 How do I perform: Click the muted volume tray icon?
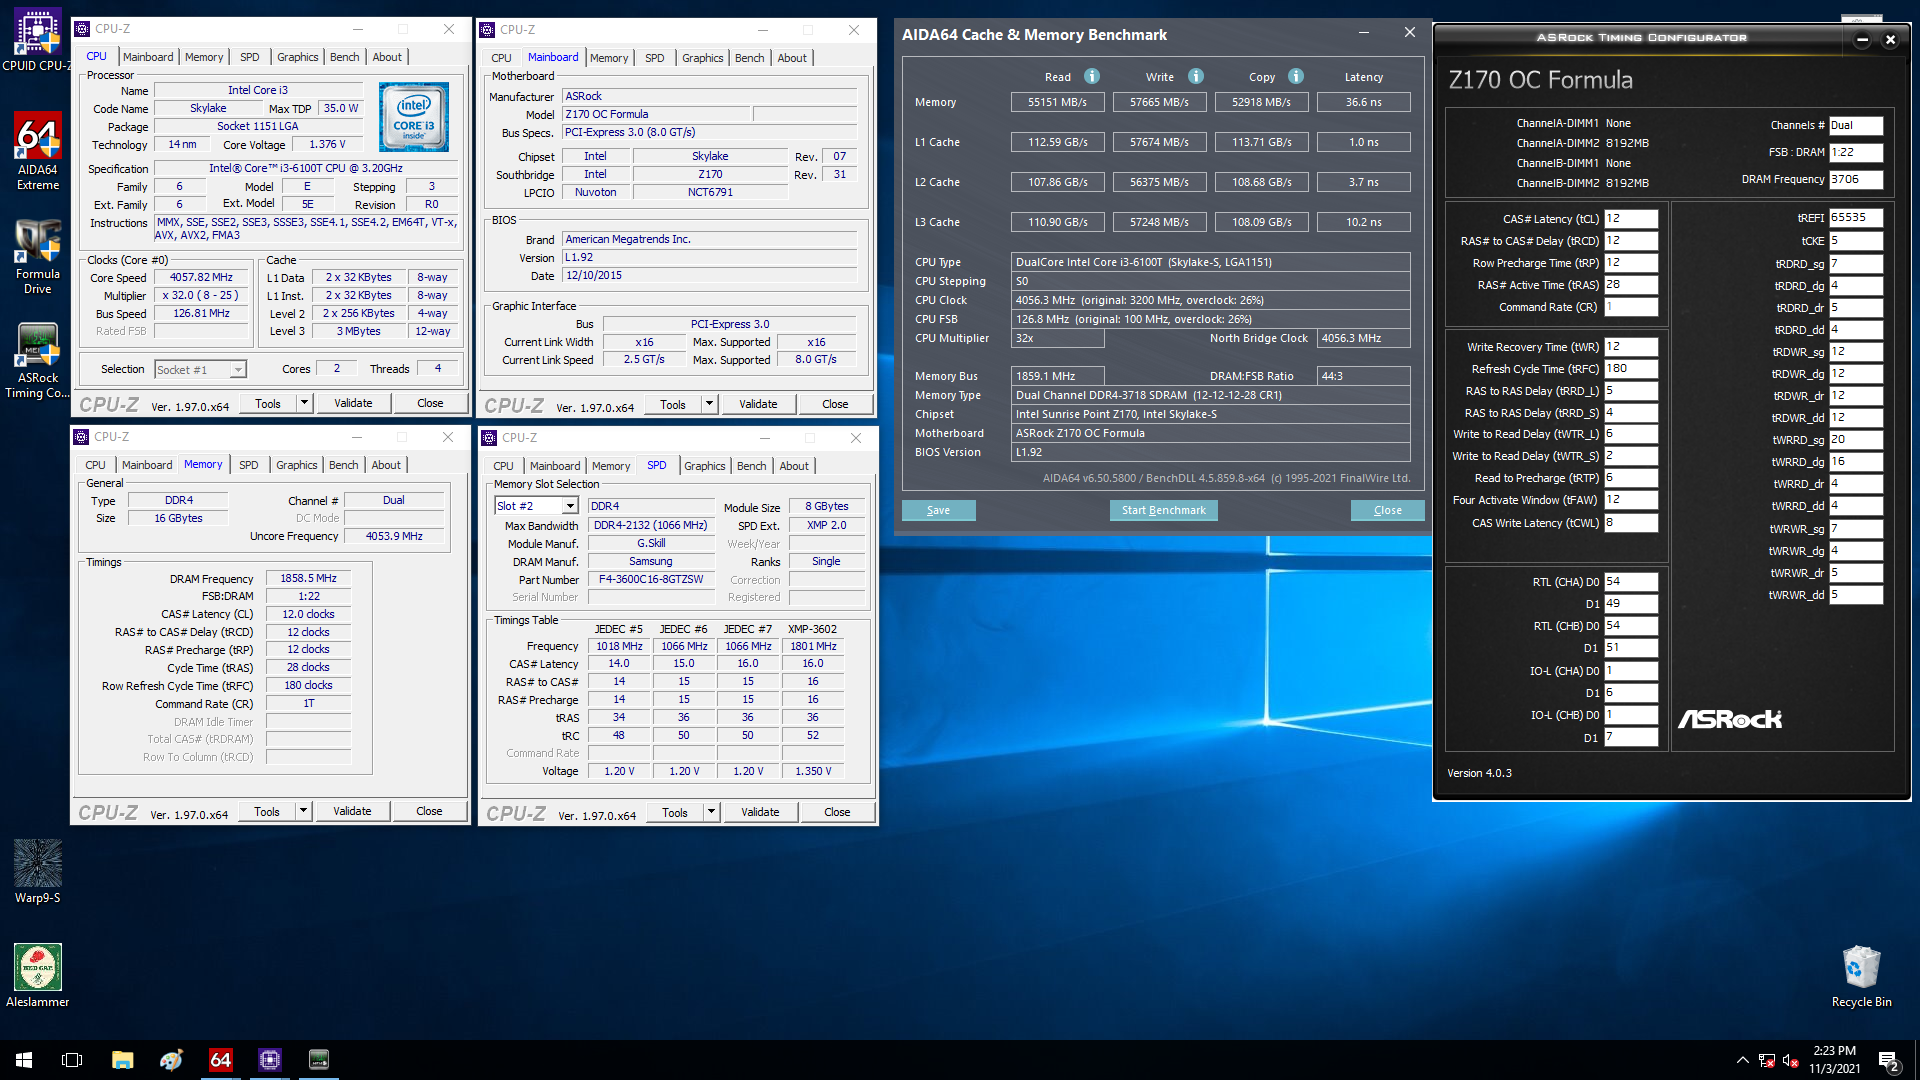[1791, 1060]
